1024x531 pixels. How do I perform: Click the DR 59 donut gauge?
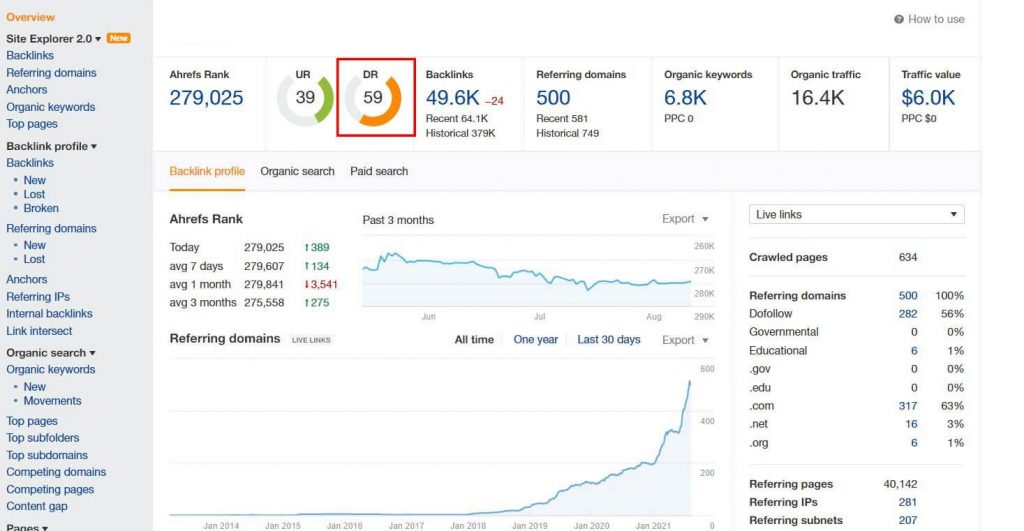[373, 98]
